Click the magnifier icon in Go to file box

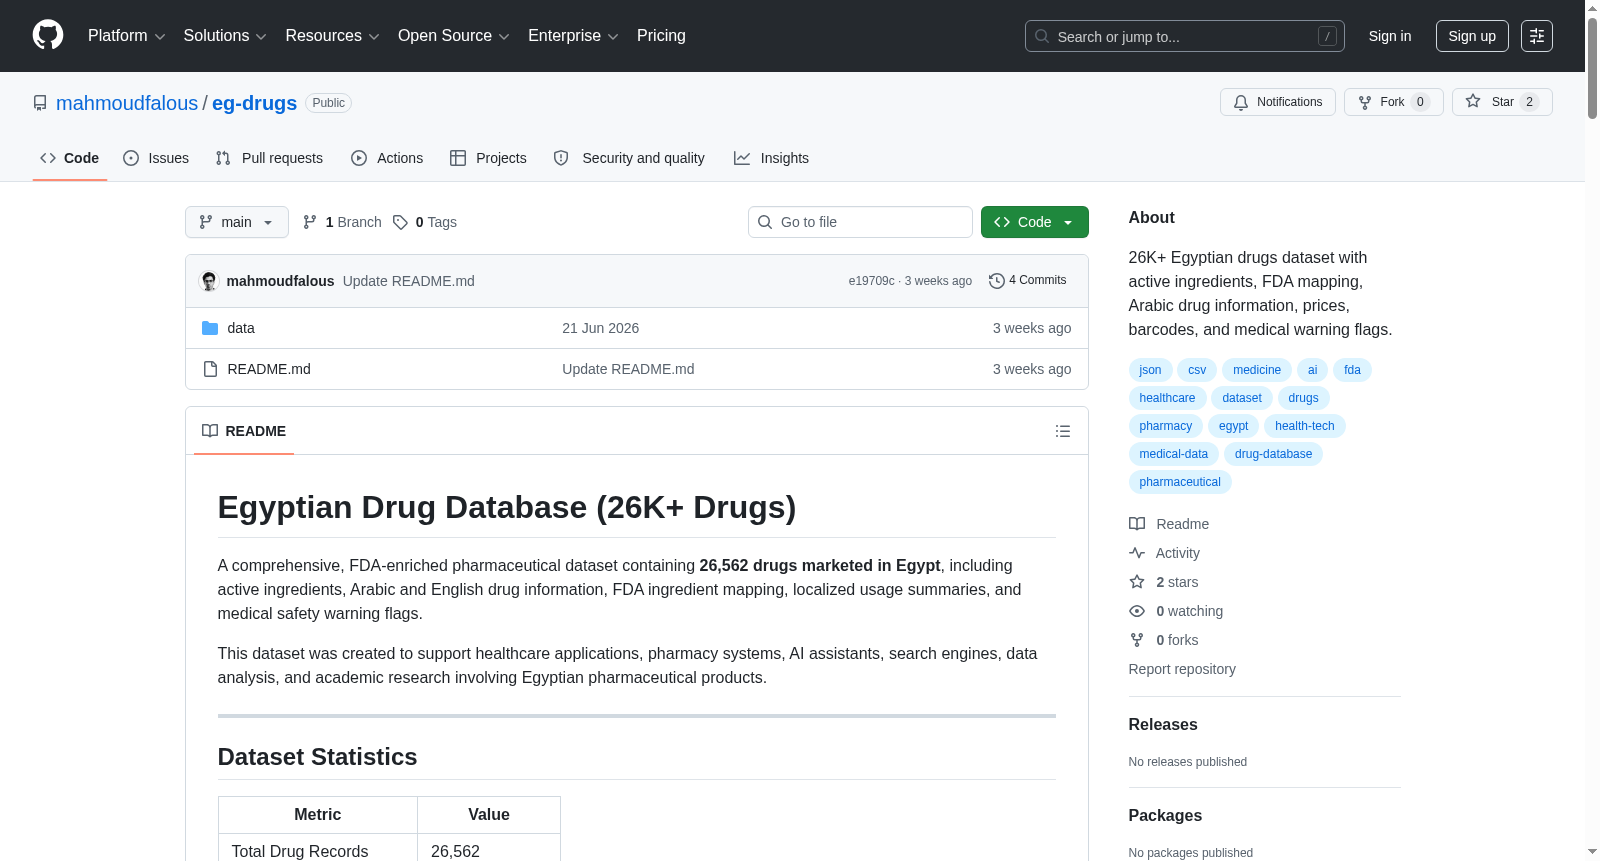765,222
